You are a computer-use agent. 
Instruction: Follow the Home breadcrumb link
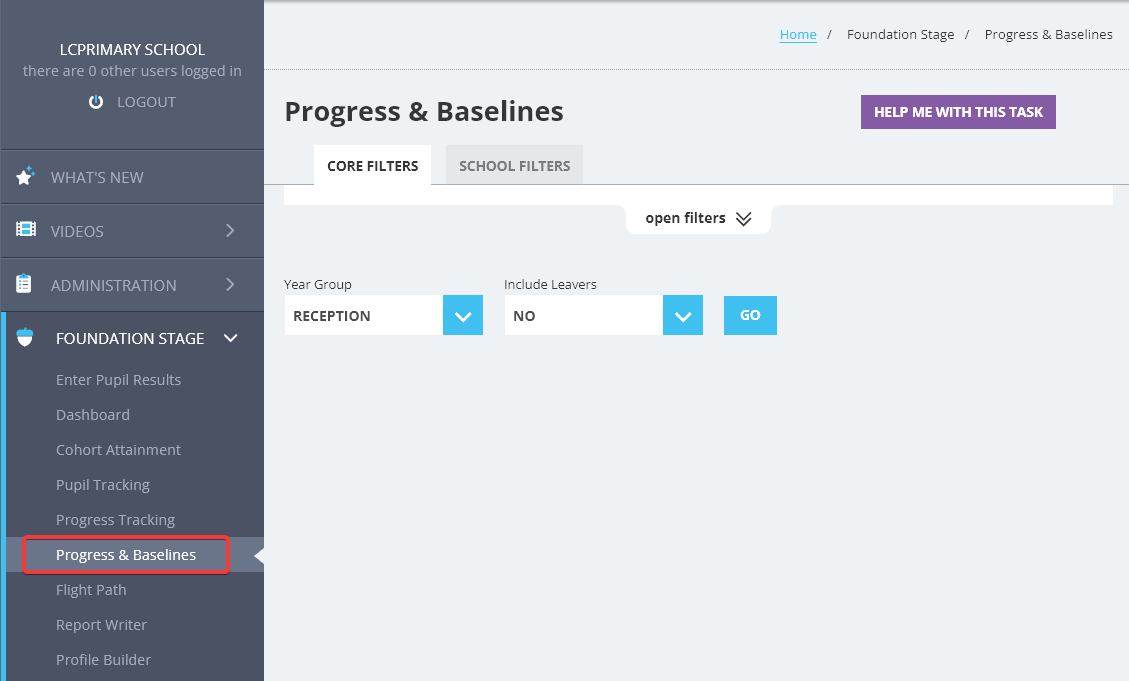tap(798, 35)
